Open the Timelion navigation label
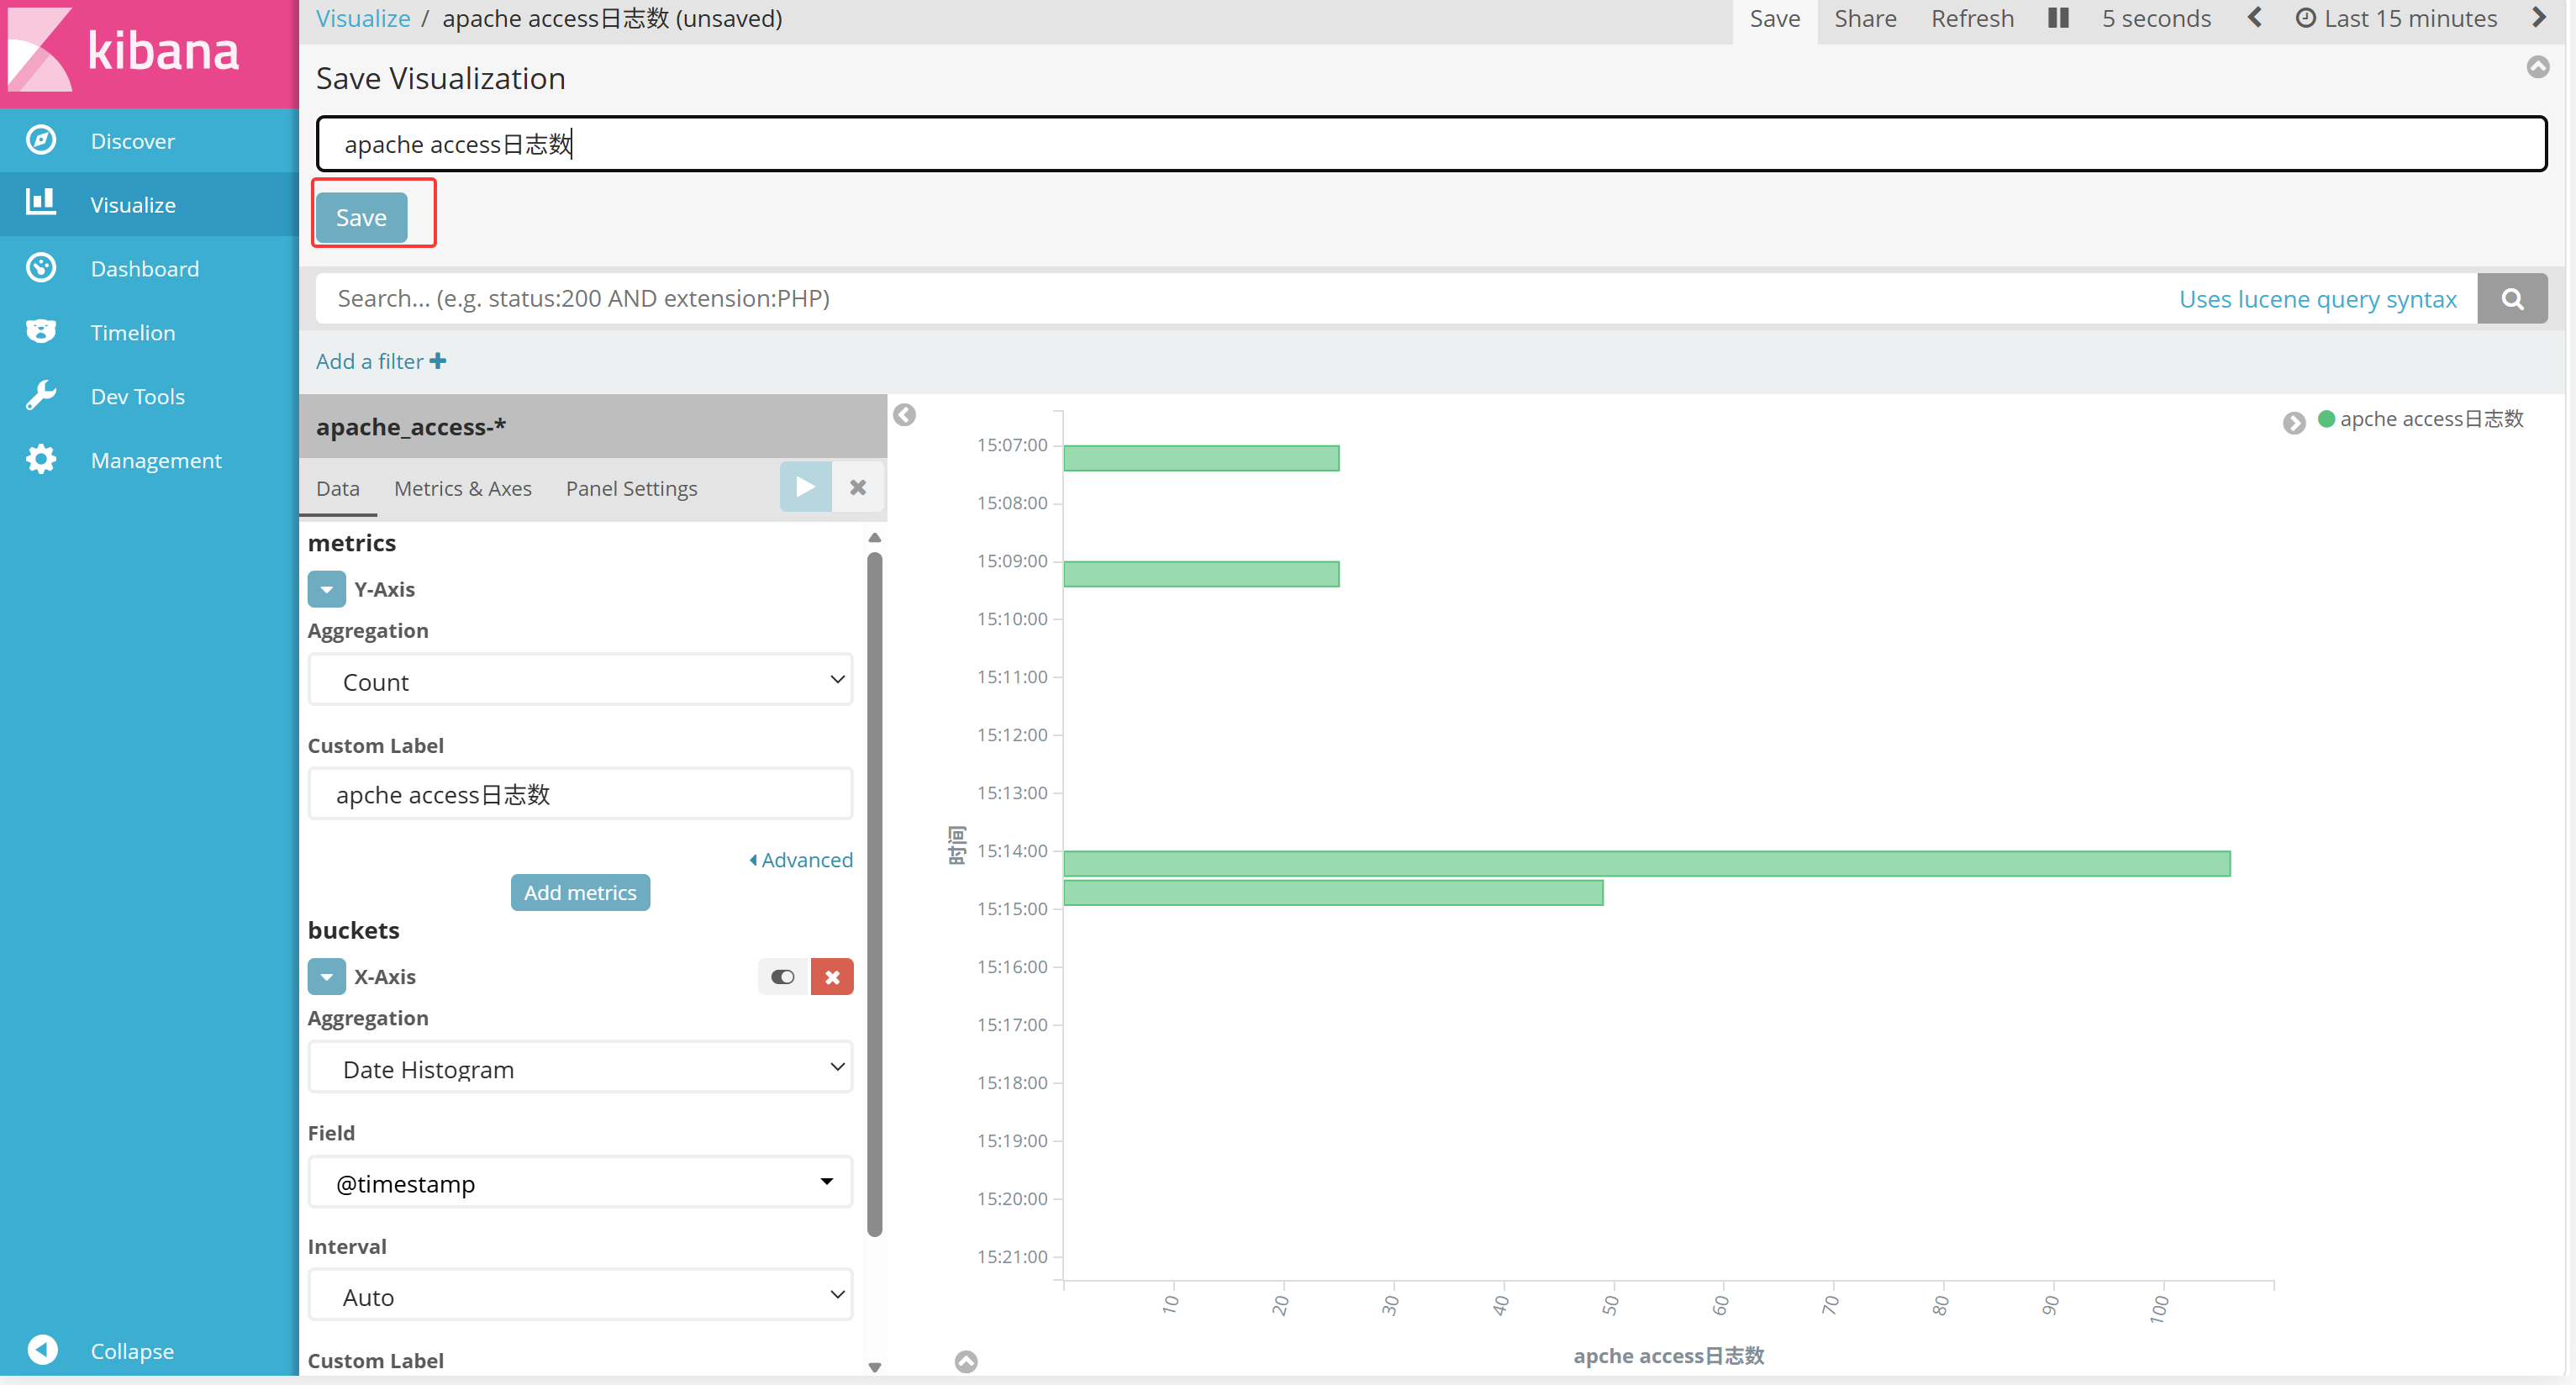 coord(133,332)
